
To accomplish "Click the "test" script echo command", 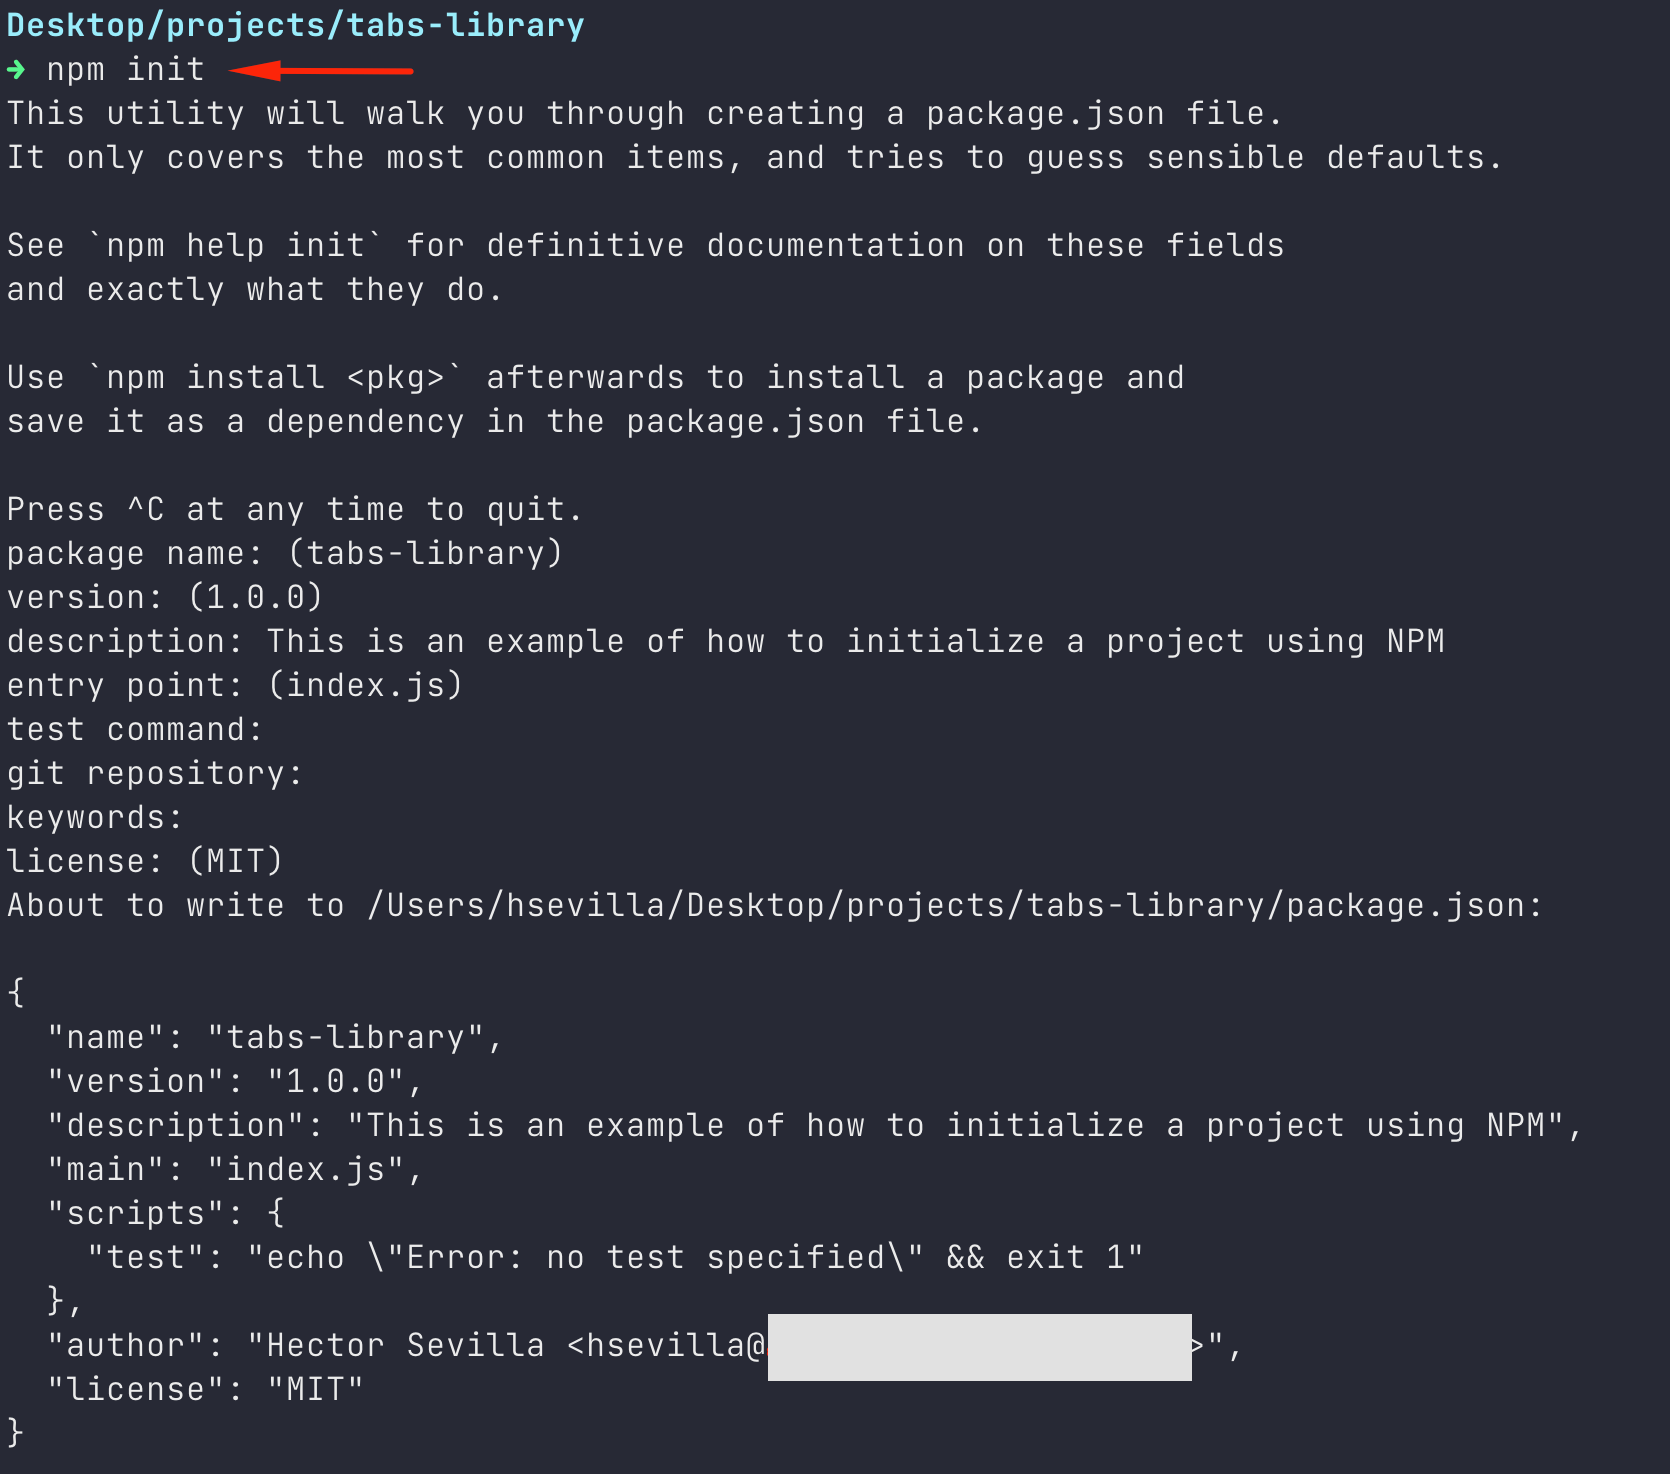I will coord(695,1258).
